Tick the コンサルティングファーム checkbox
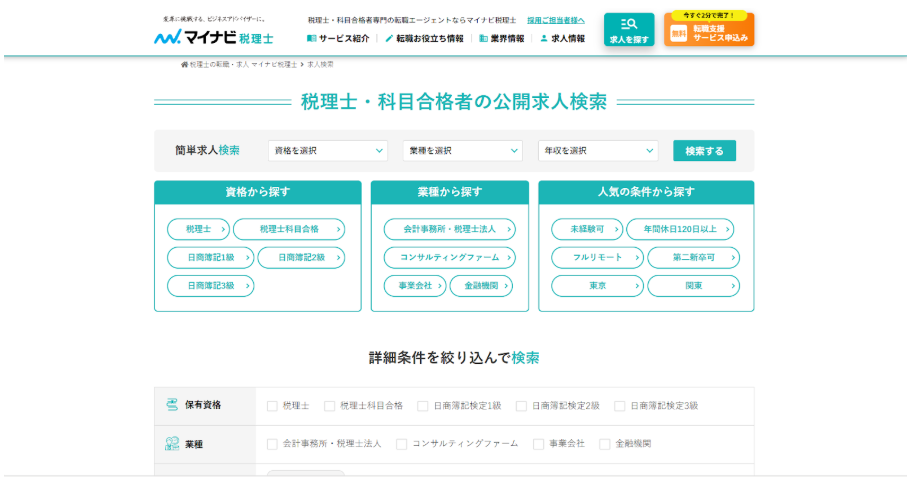 click(x=402, y=444)
